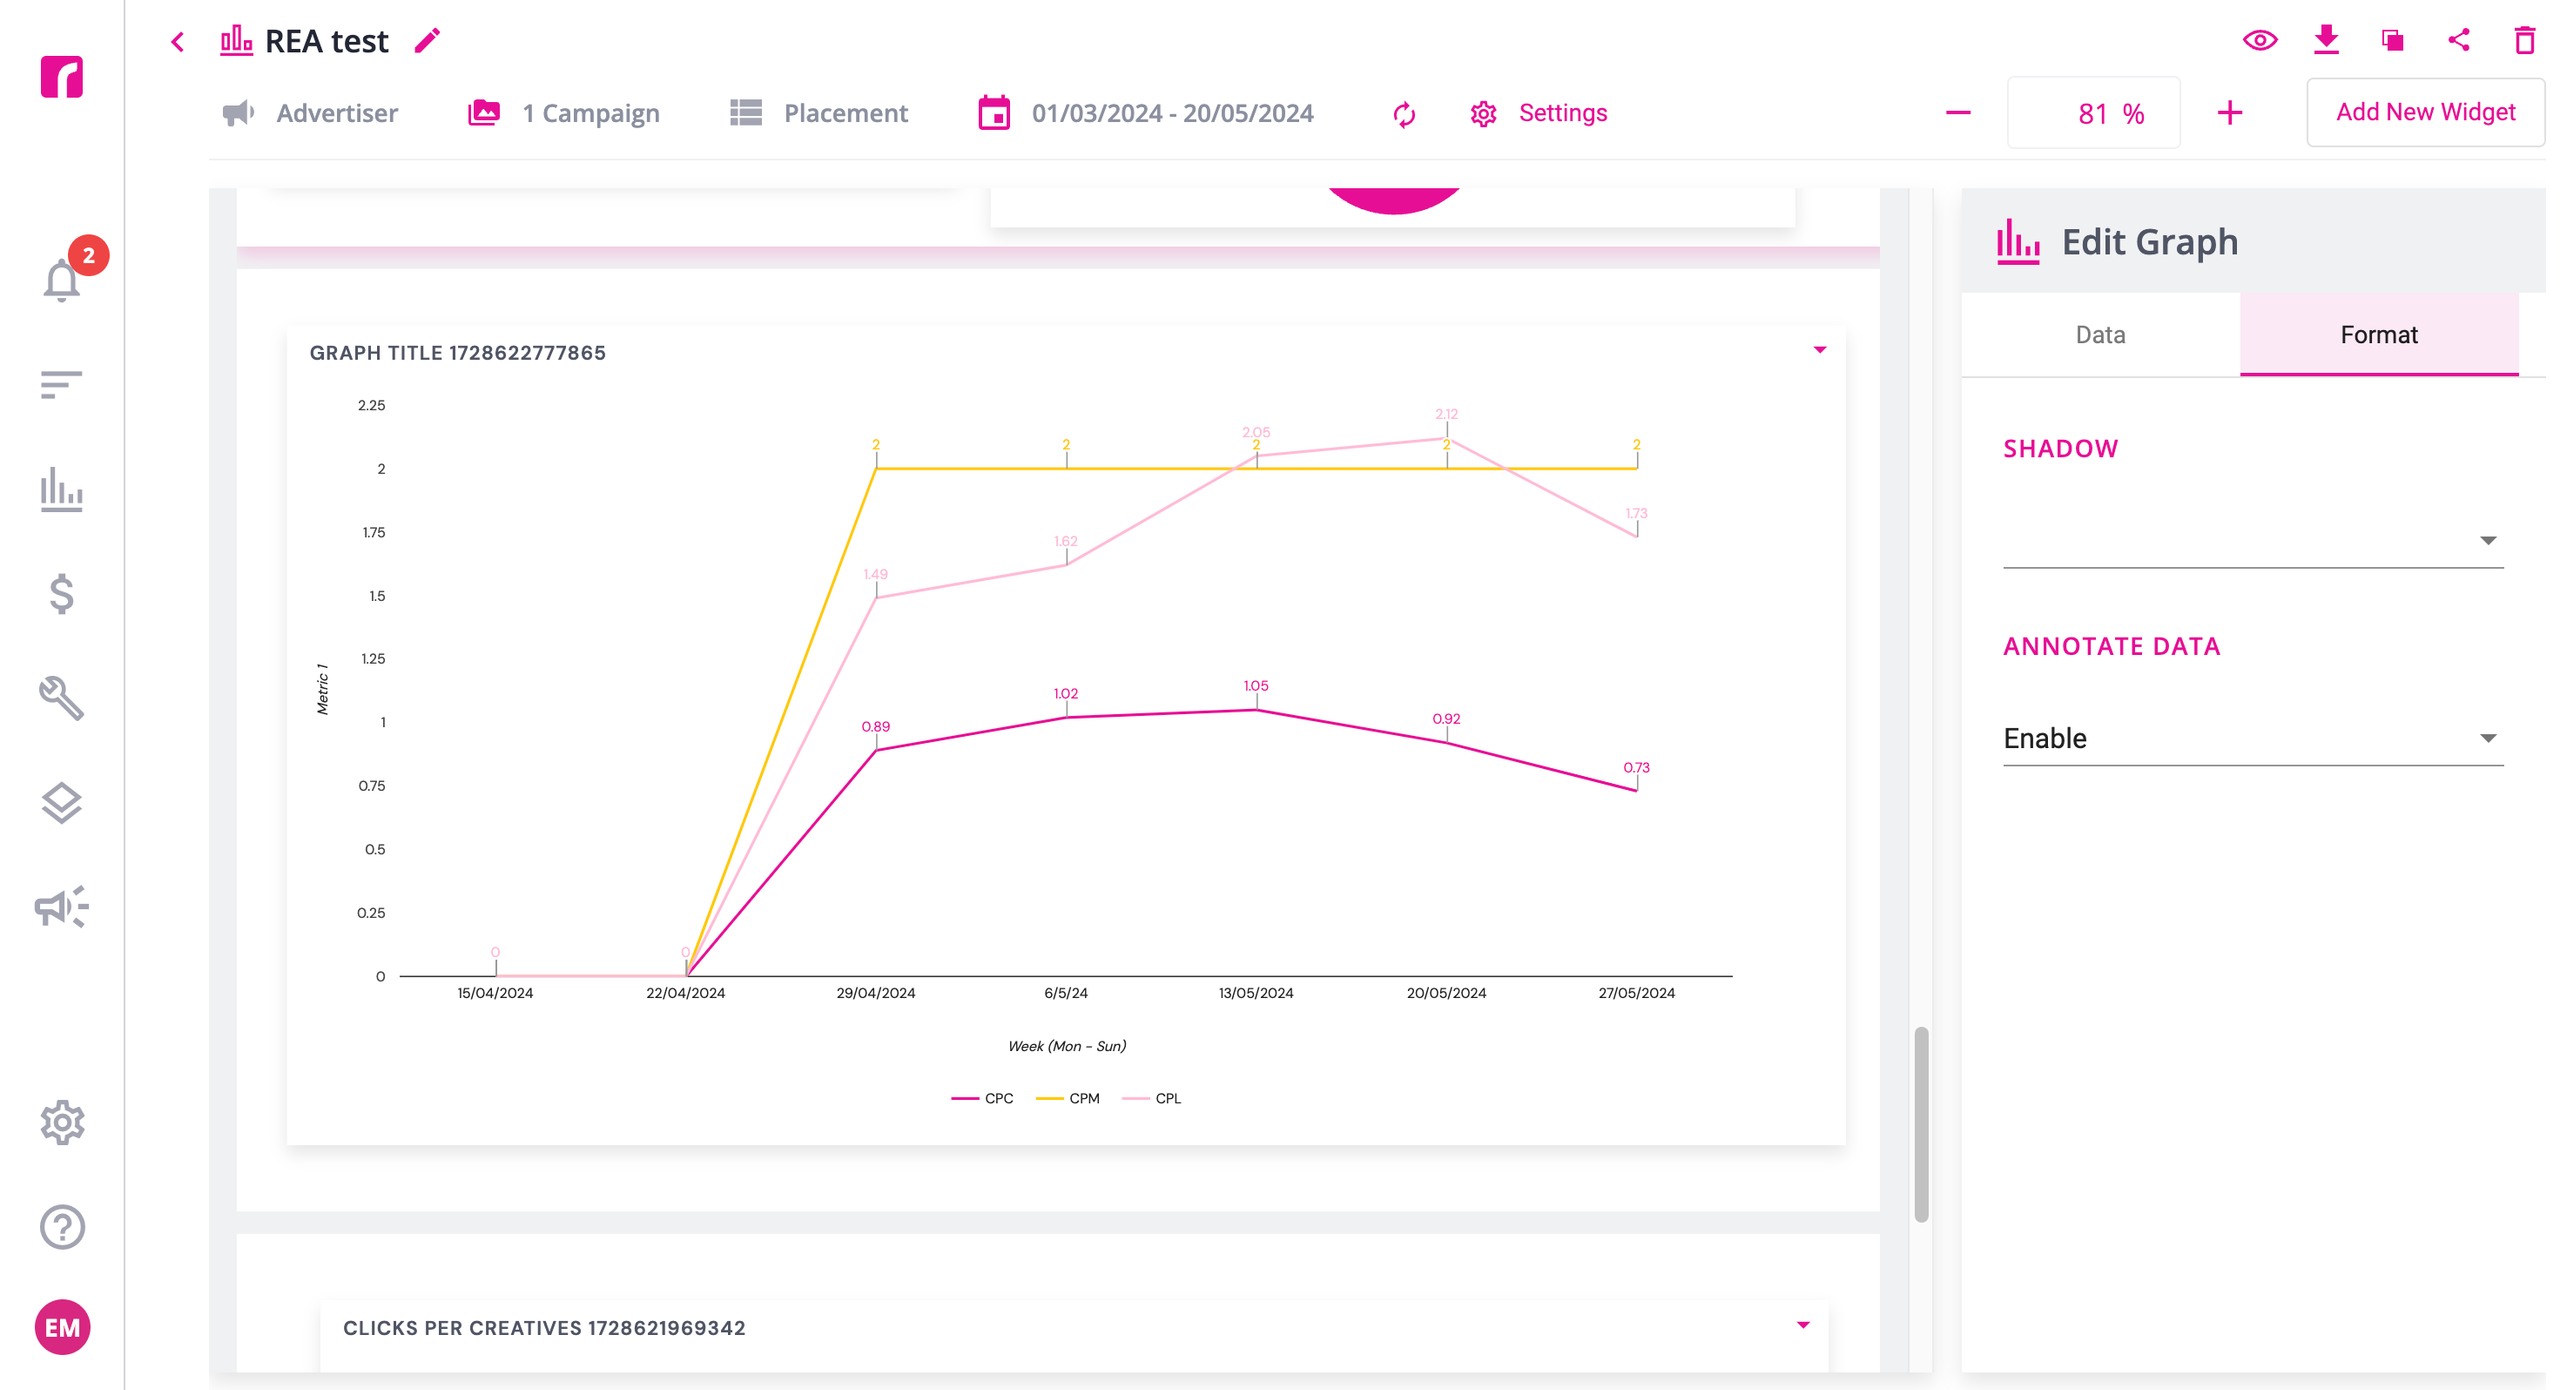Toggle the CPM legend entry
This screenshot has width=2560, height=1390.
pos(1067,1098)
